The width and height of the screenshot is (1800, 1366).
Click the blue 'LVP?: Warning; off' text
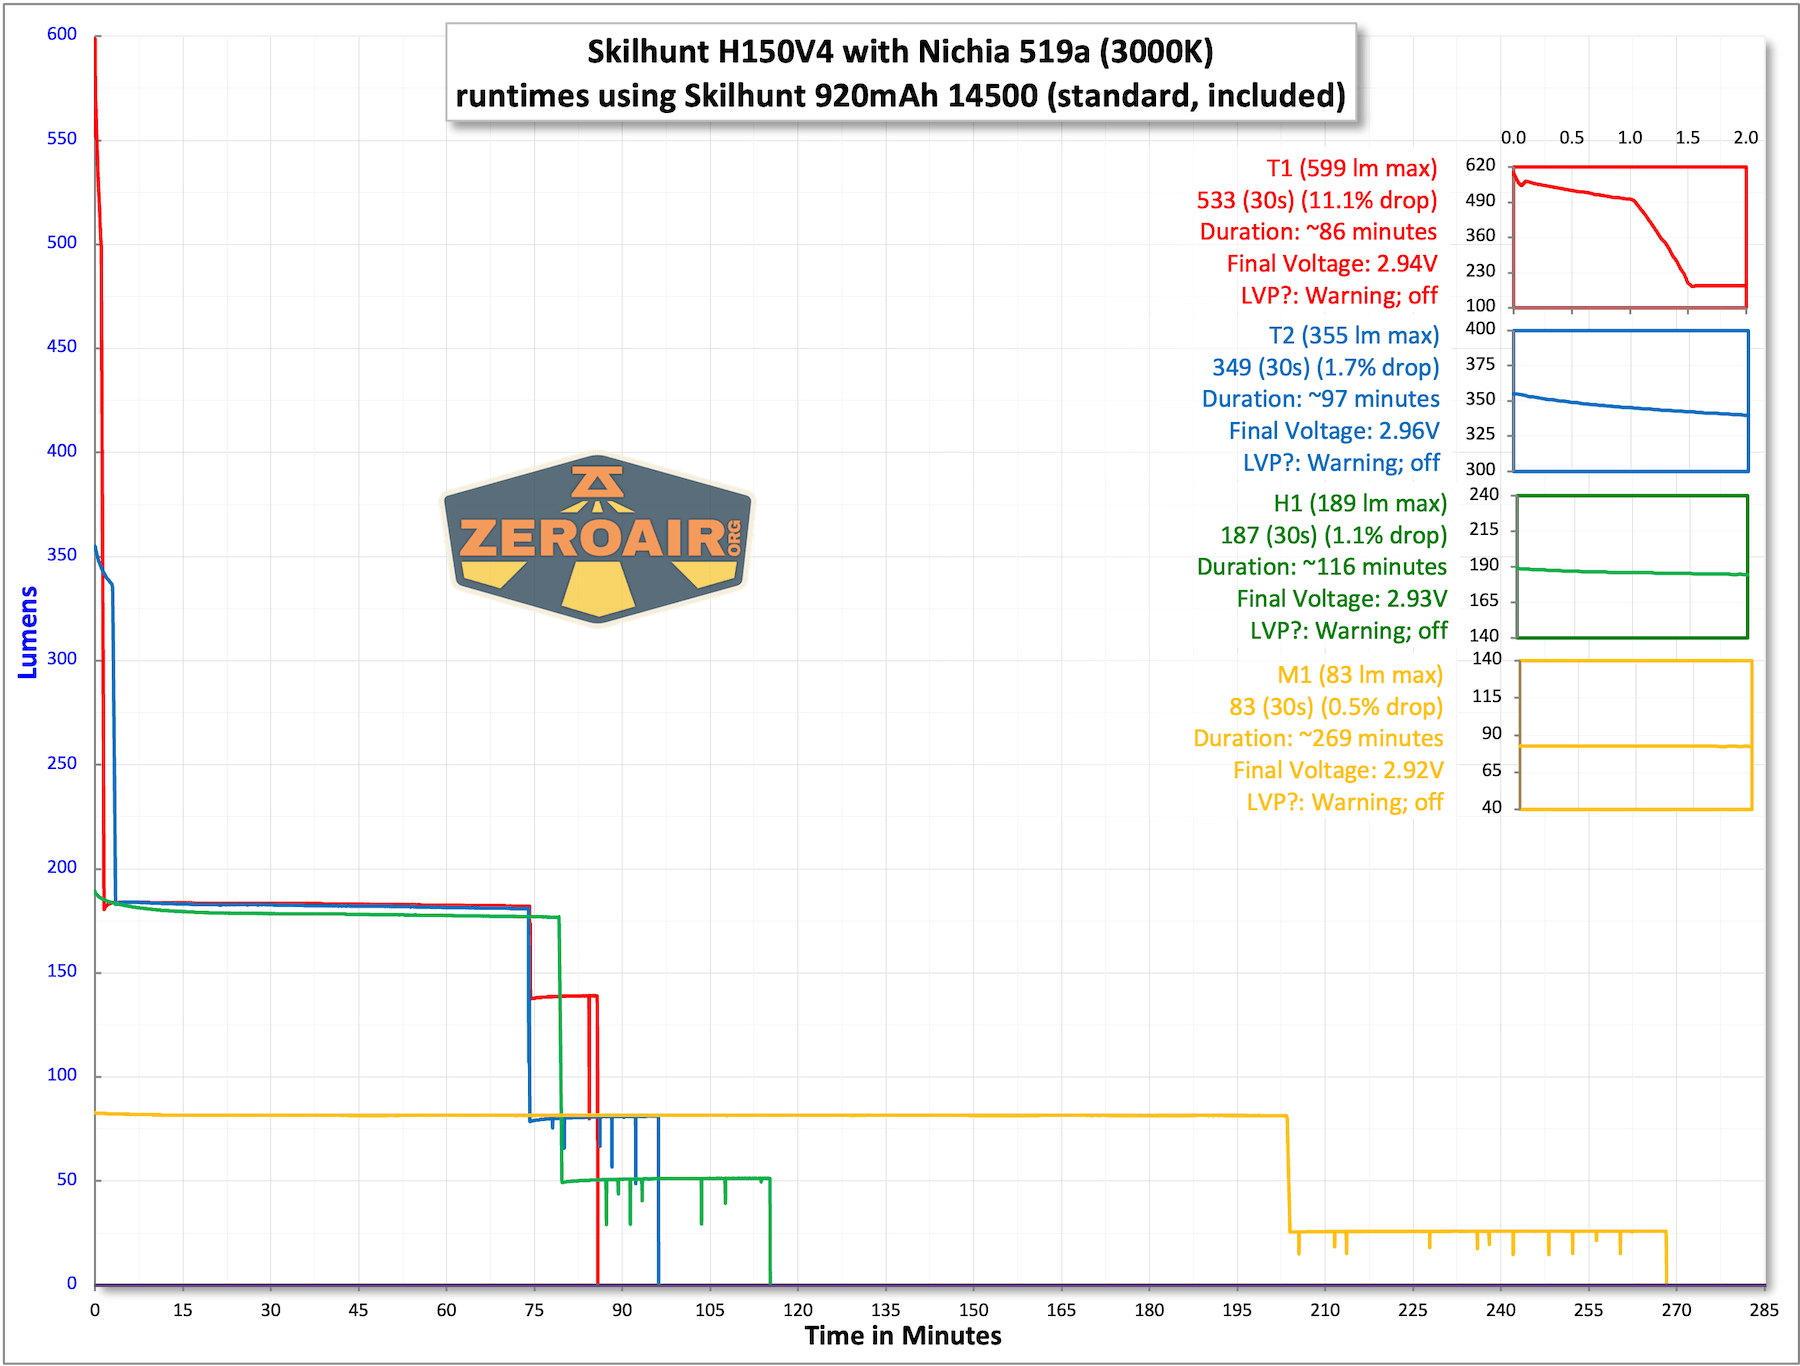click(x=1341, y=463)
